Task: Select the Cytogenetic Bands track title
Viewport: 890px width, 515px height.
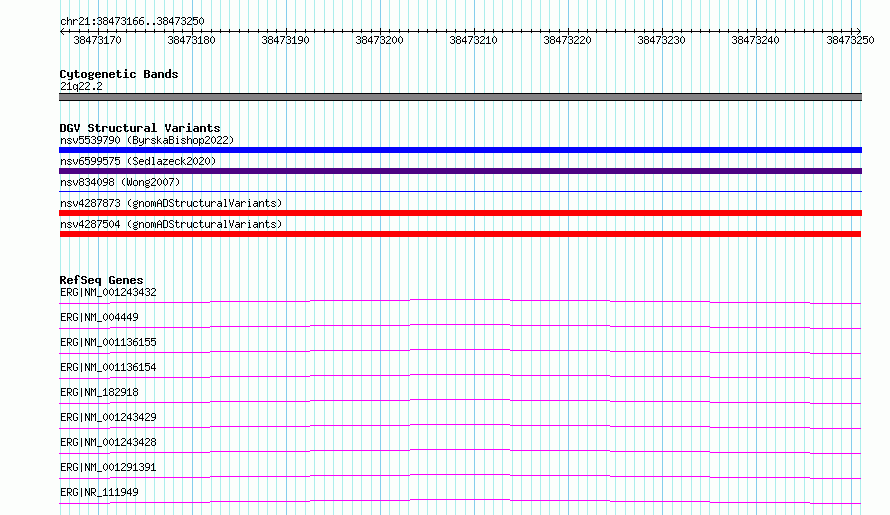Action: pos(119,74)
